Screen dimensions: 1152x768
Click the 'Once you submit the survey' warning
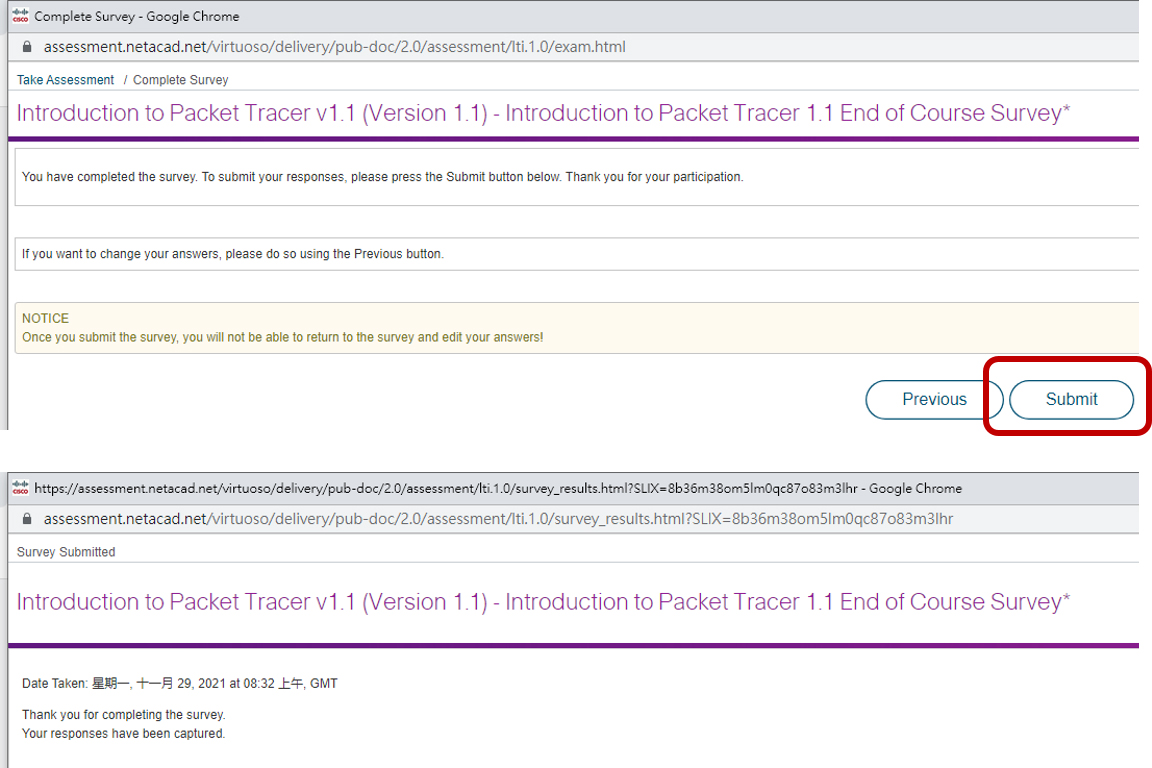[282, 337]
